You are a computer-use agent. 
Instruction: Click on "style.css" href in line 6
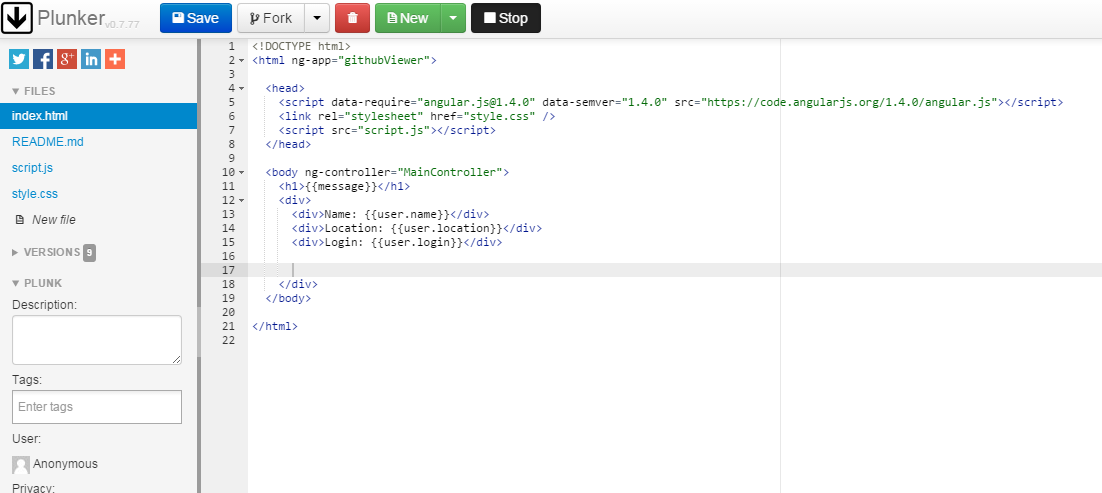(x=500, y=116)
